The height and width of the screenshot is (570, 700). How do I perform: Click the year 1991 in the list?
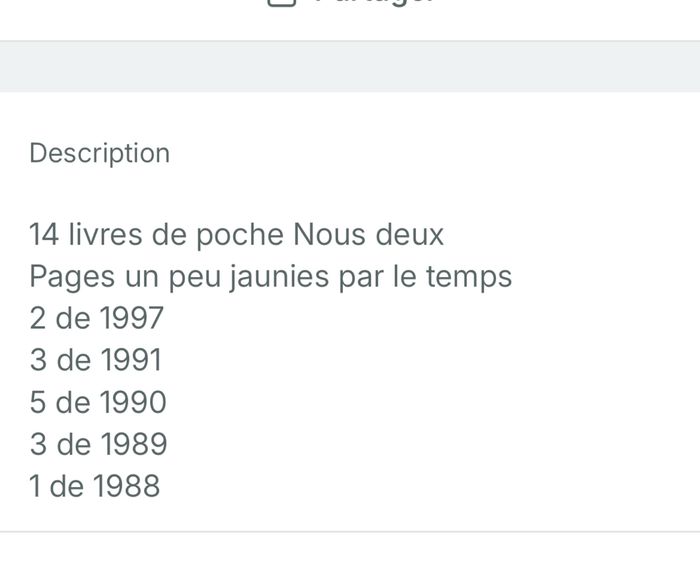click(131, 360)
